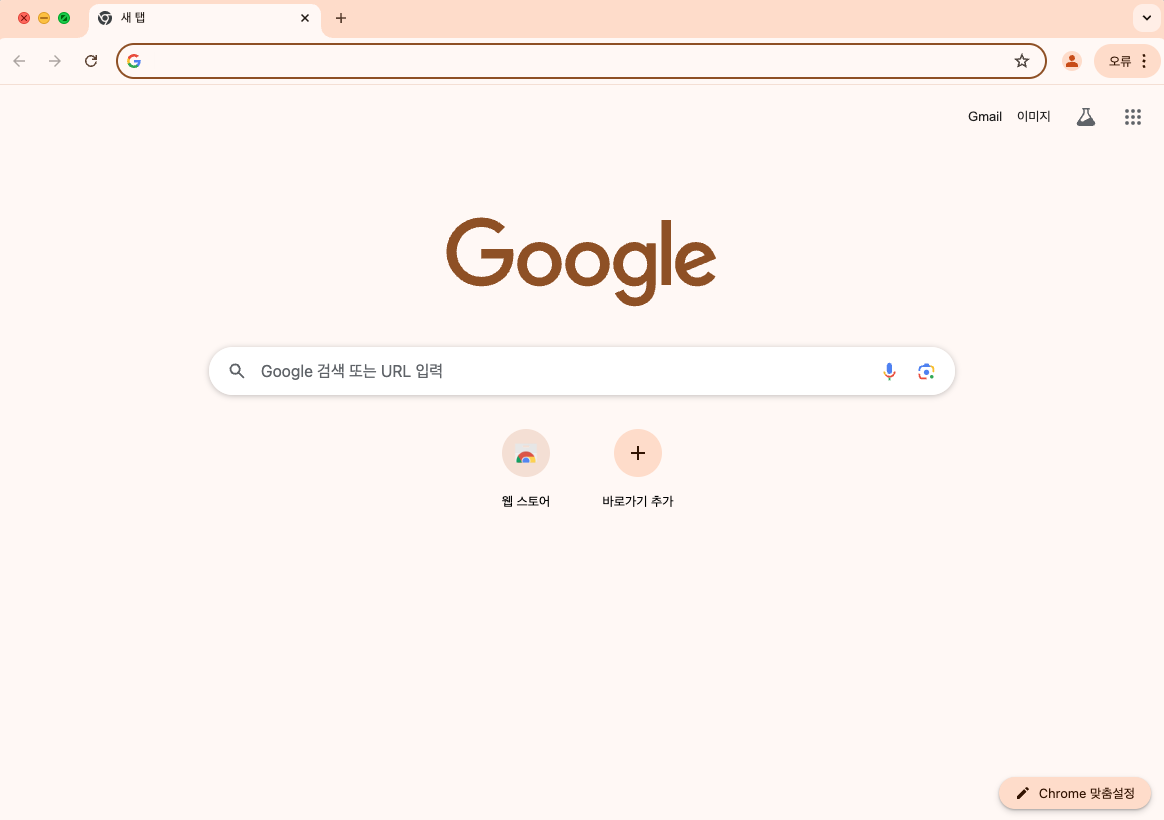Screen dimensions: 1164x820
Task: Open Google Lens image search icon
Action: [925, 371]
